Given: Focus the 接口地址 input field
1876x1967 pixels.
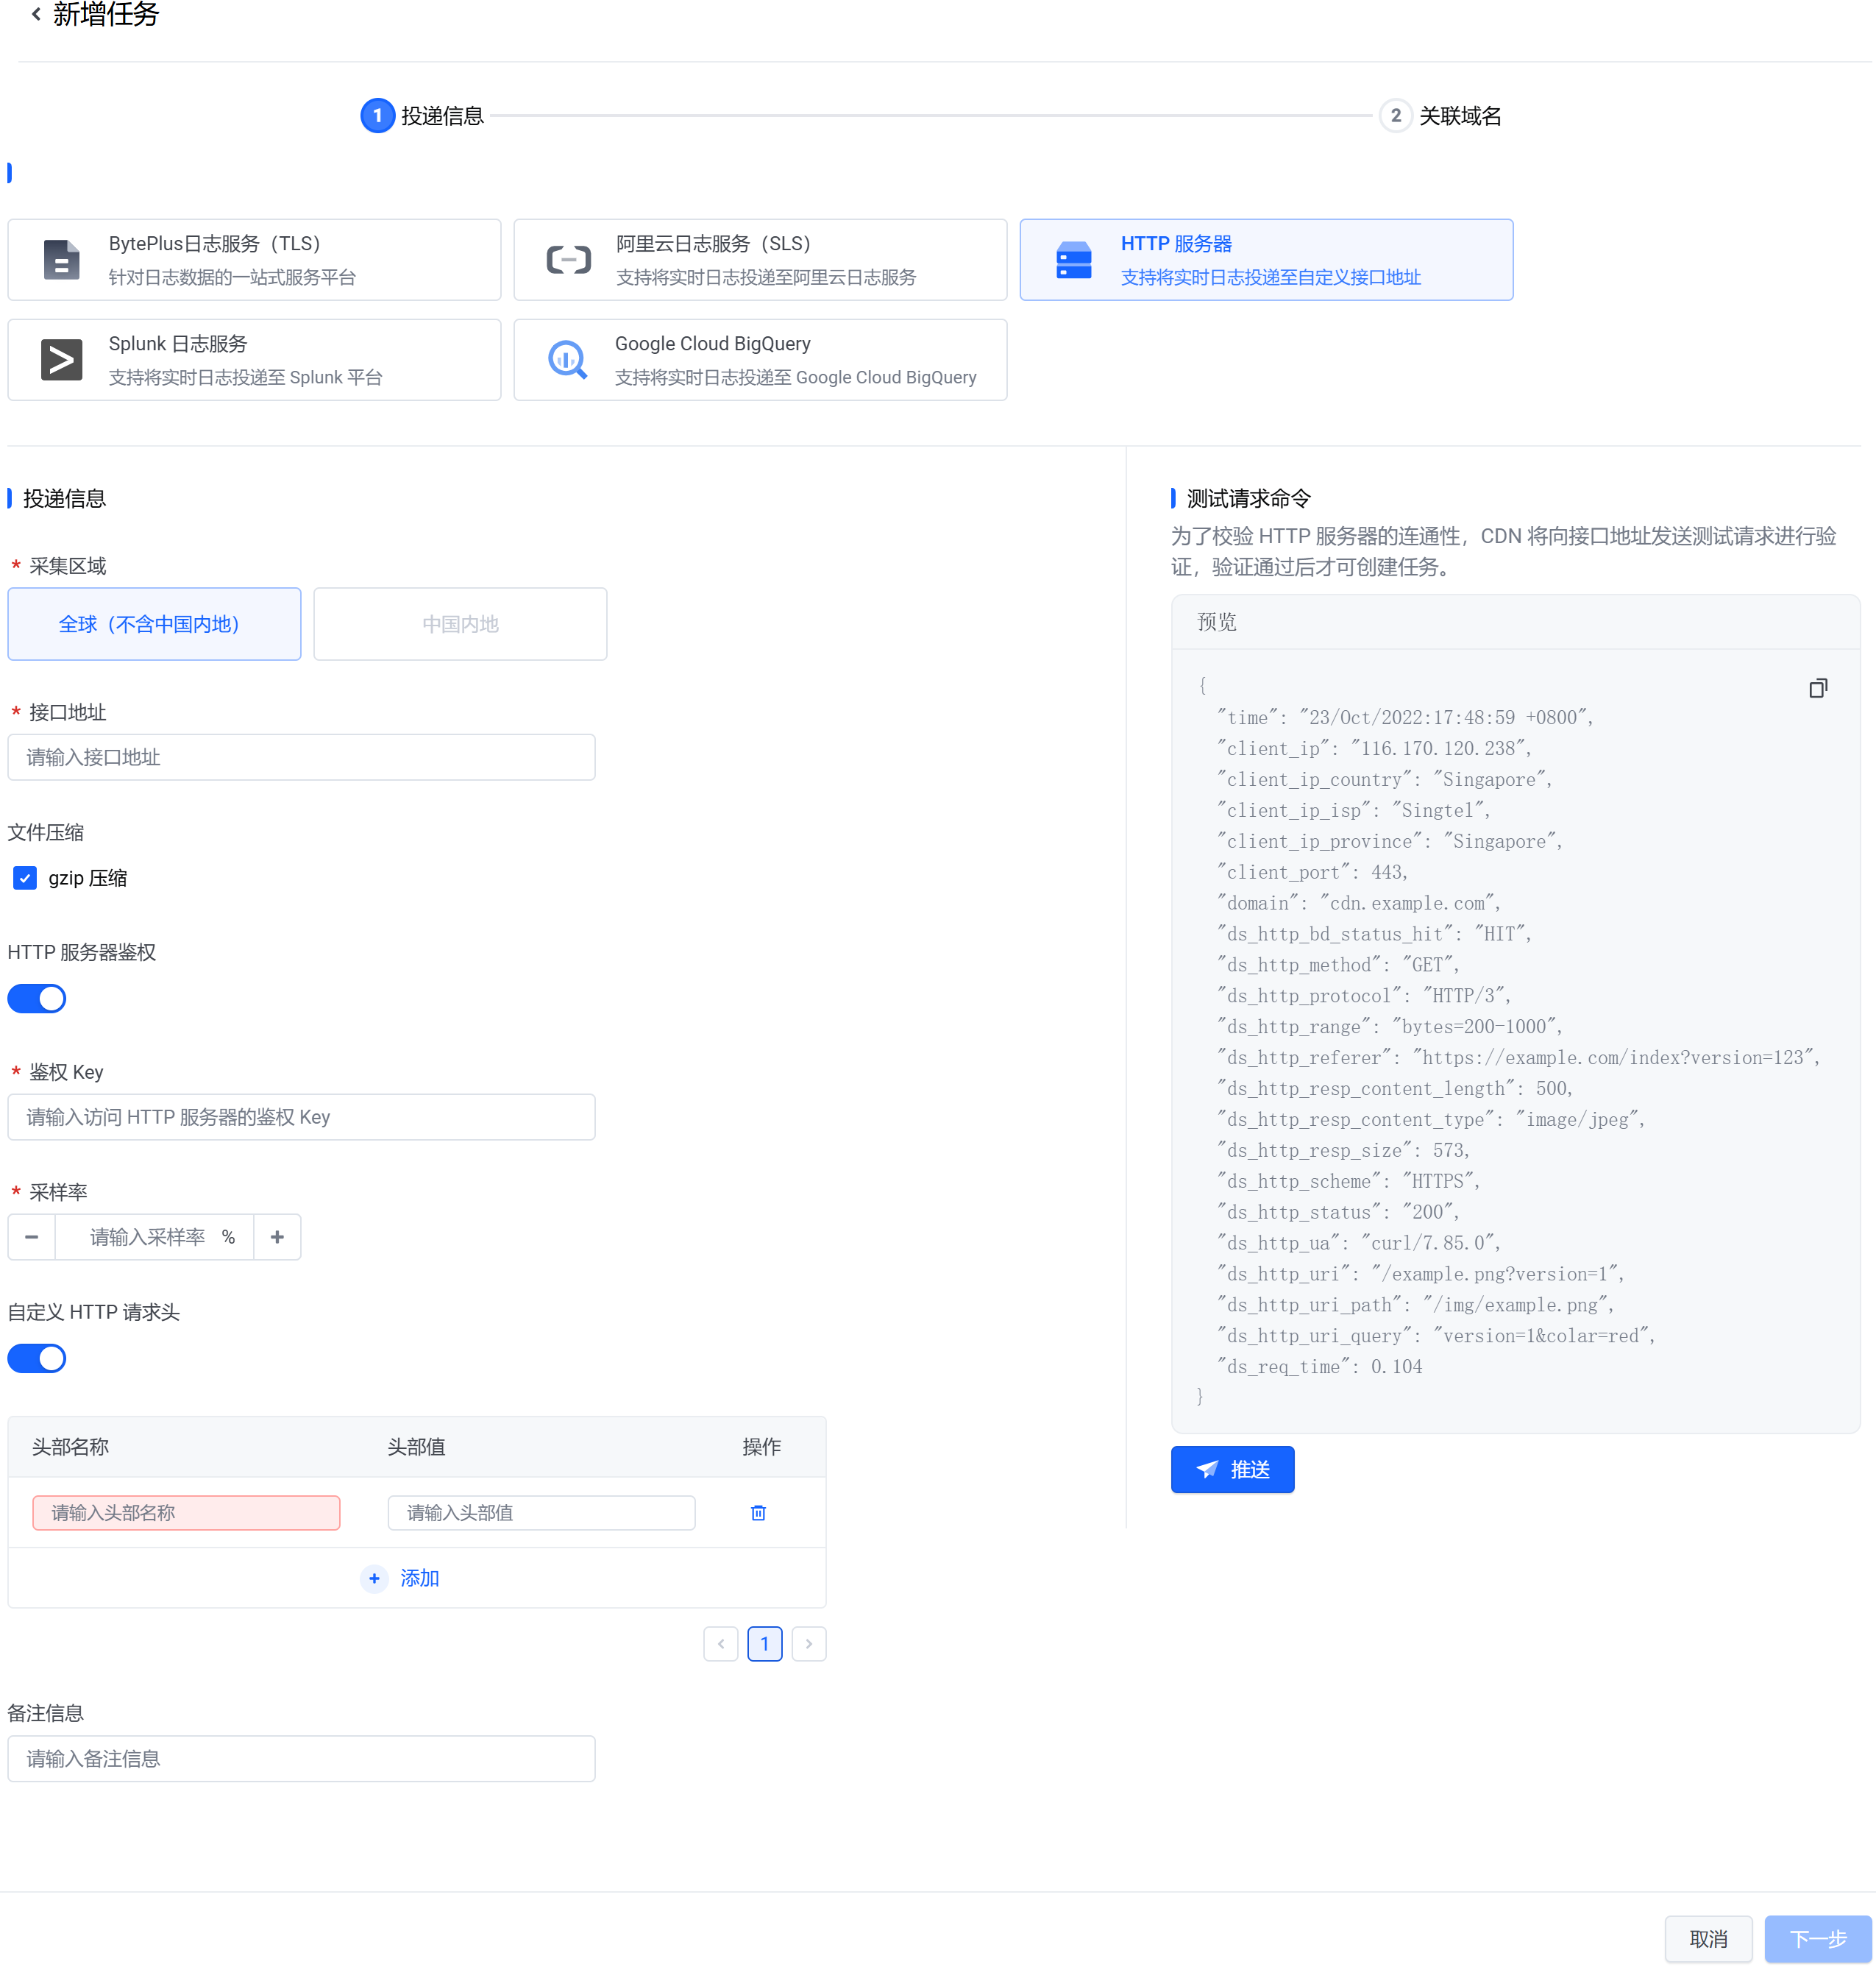Looking at the screenshot, I should pos(301,757).
